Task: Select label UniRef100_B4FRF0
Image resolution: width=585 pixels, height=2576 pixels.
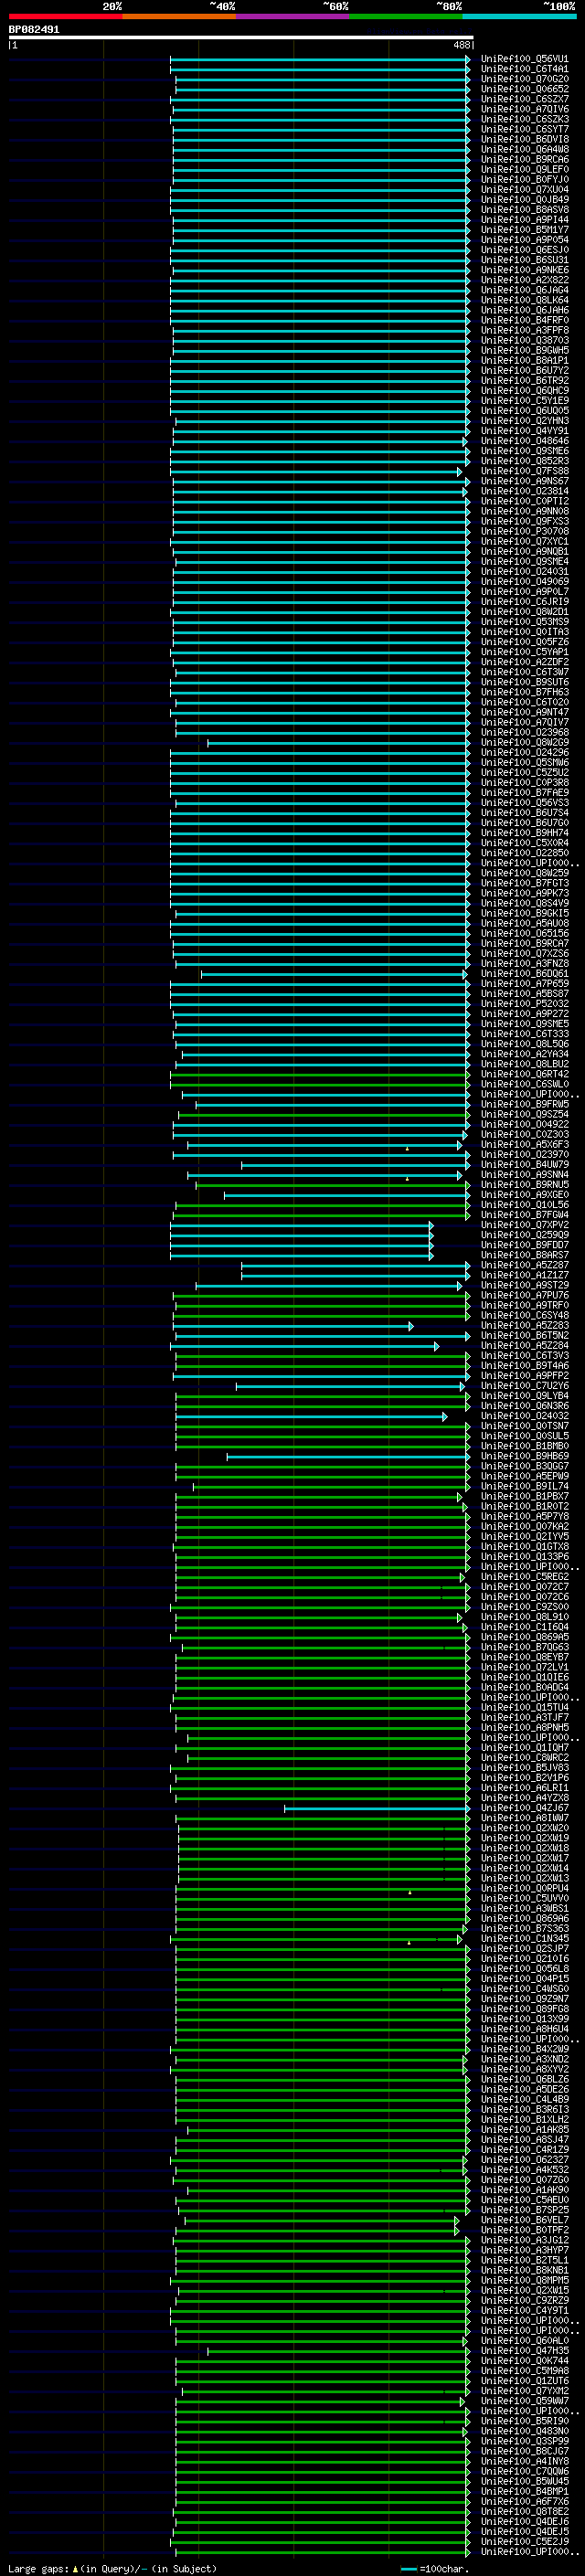Action: click(x=524, y=320)
